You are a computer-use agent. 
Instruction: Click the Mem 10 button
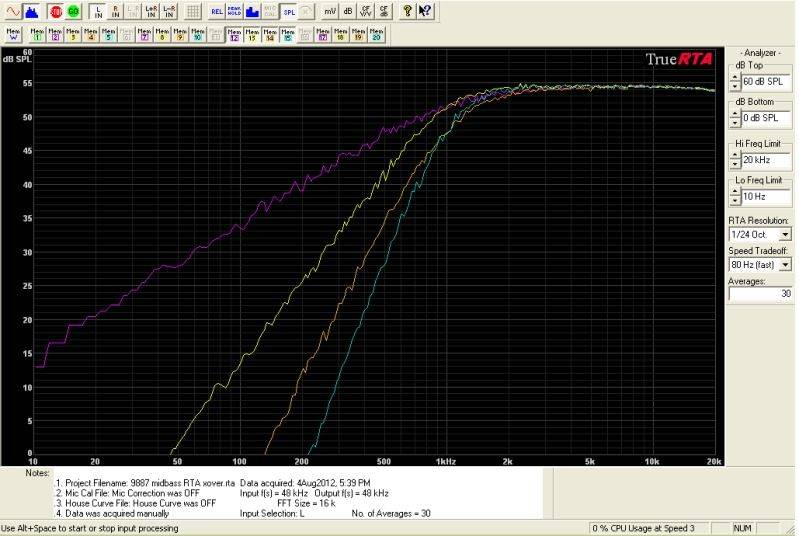click(x=198, y=35)
